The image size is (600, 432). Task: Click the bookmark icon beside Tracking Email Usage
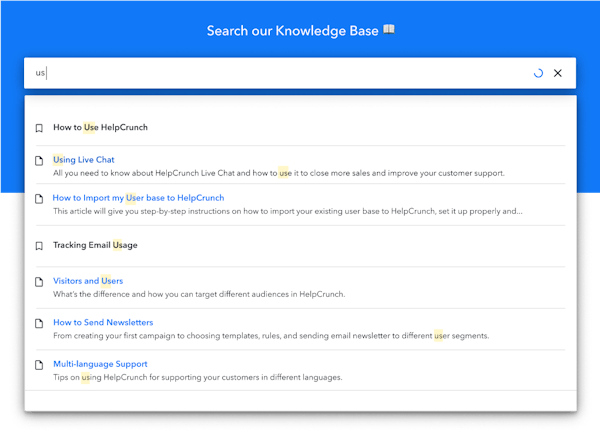click(39, 246)
